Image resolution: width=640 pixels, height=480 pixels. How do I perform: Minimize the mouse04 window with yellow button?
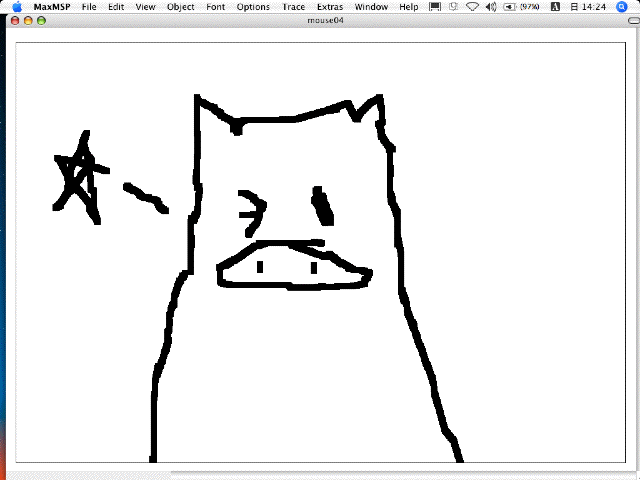pos(28,20)
